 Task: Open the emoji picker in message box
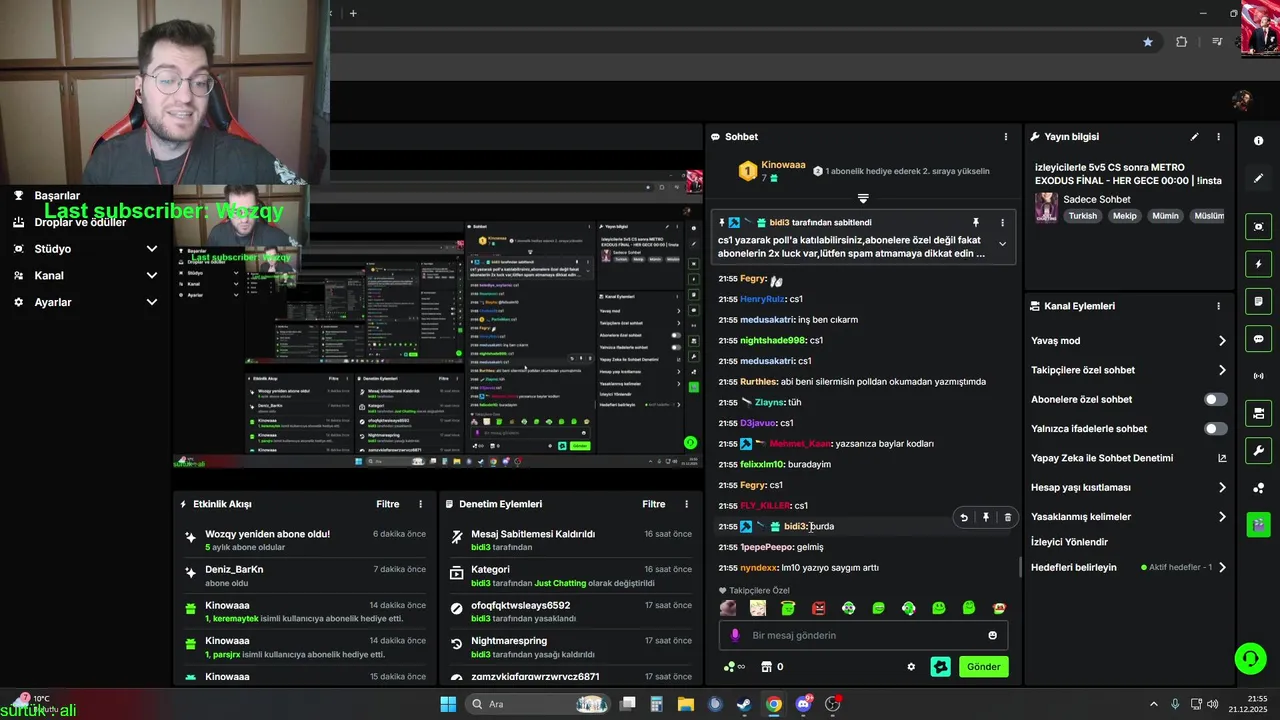click(x=992, y=635)
